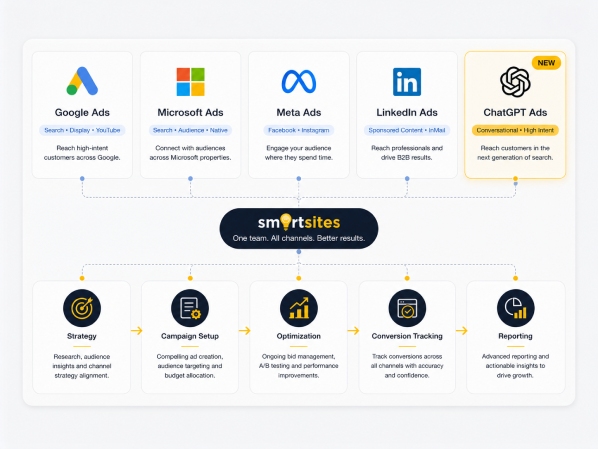
Task: Click the Strategy step title
Action: click(82, 336)
